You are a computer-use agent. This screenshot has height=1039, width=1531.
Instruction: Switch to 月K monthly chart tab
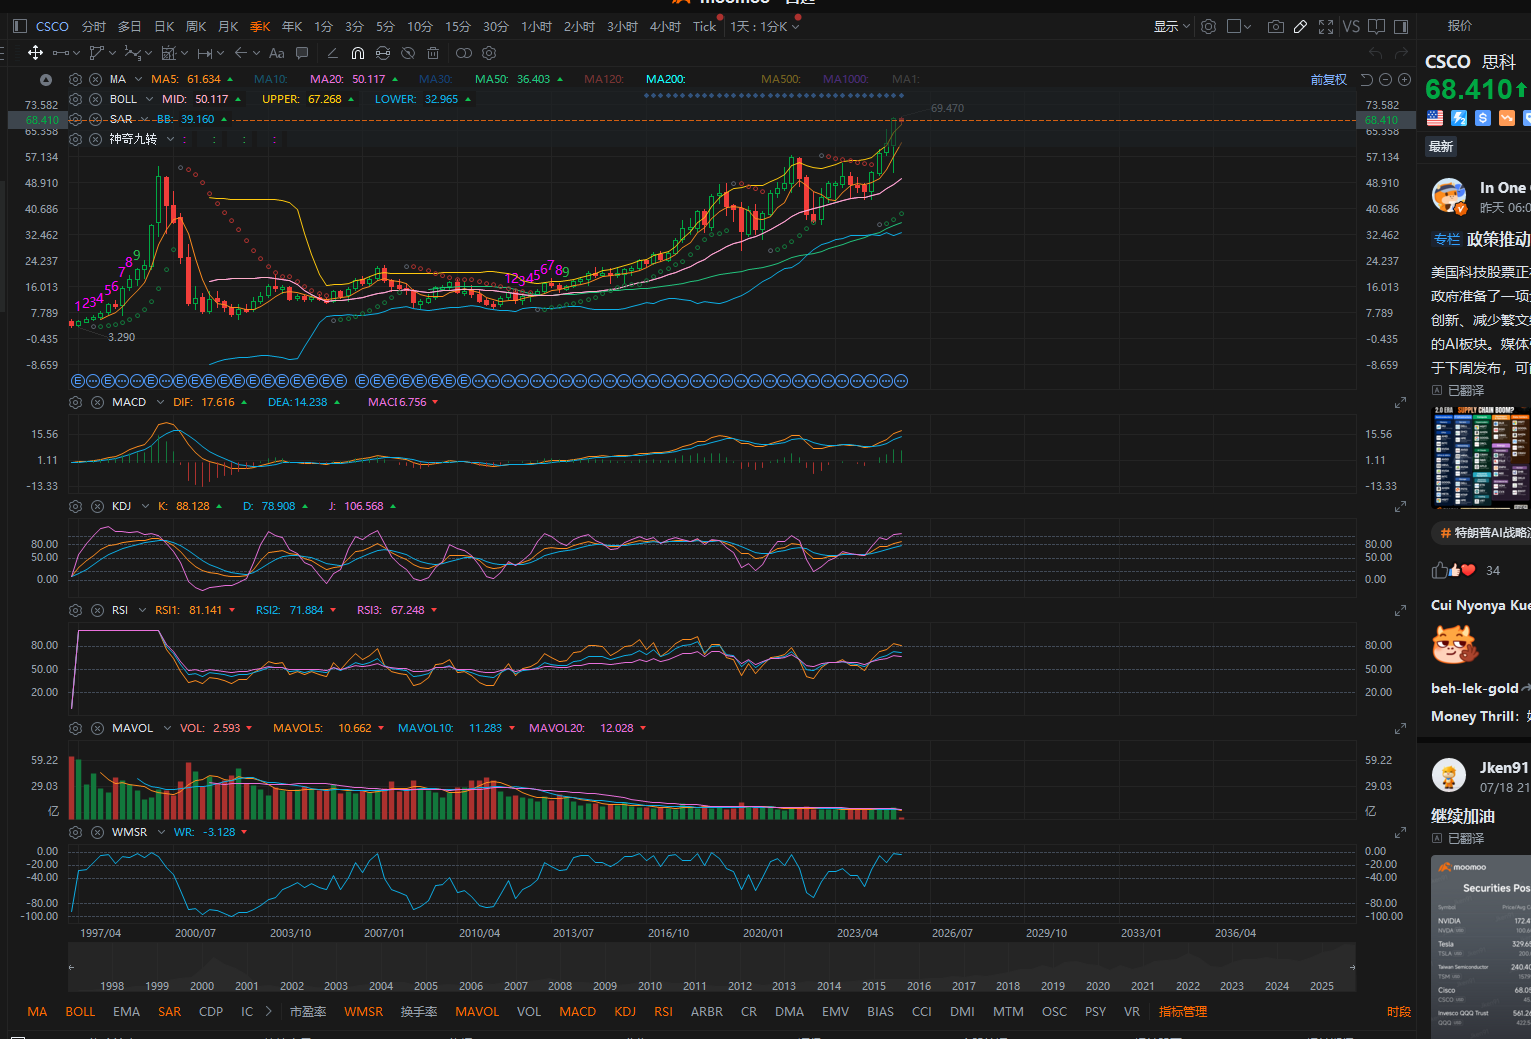pos(228,27)
